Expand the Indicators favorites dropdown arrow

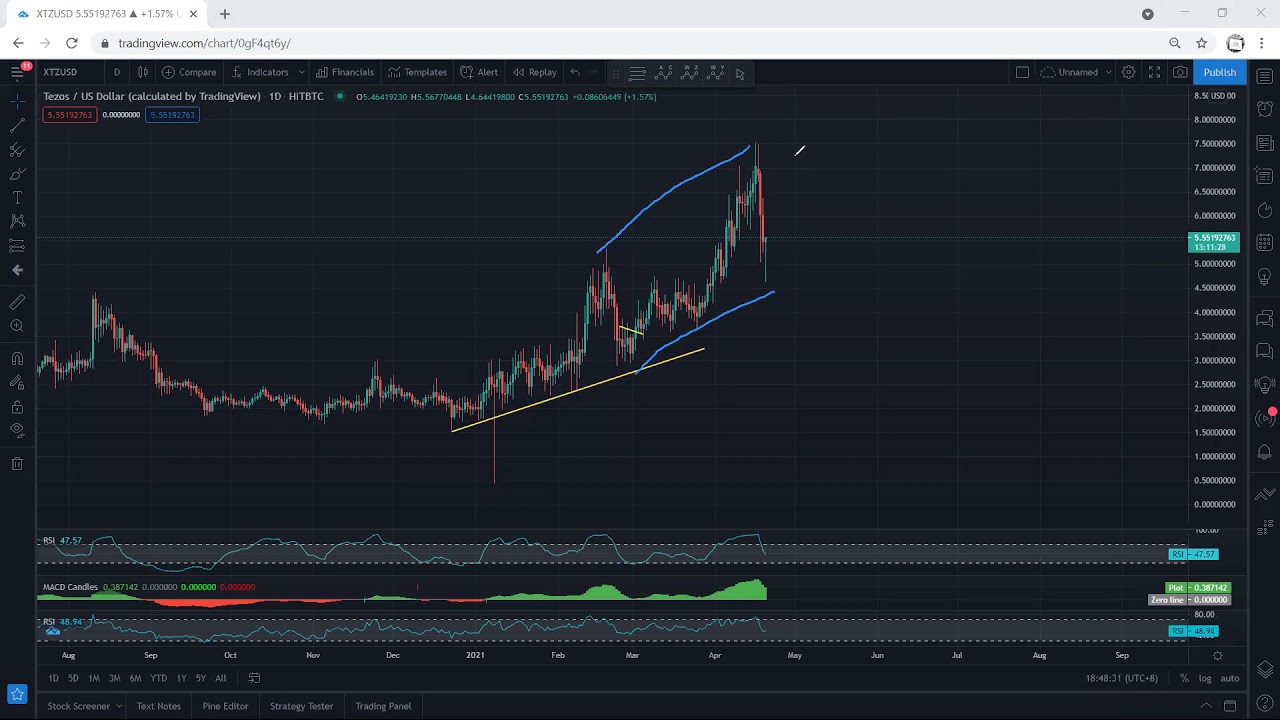click(x=301, y=72)
